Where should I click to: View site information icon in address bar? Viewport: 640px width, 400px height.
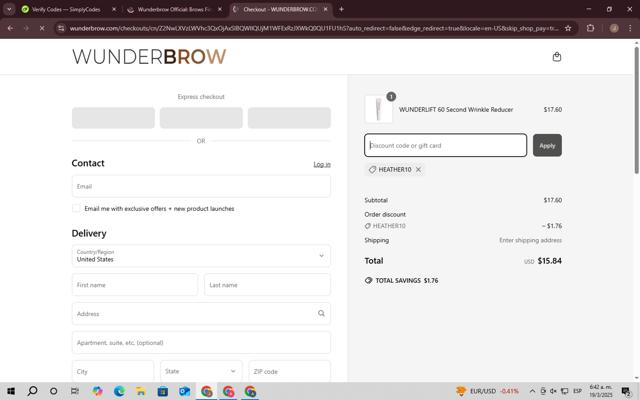[x=61, y=28]
